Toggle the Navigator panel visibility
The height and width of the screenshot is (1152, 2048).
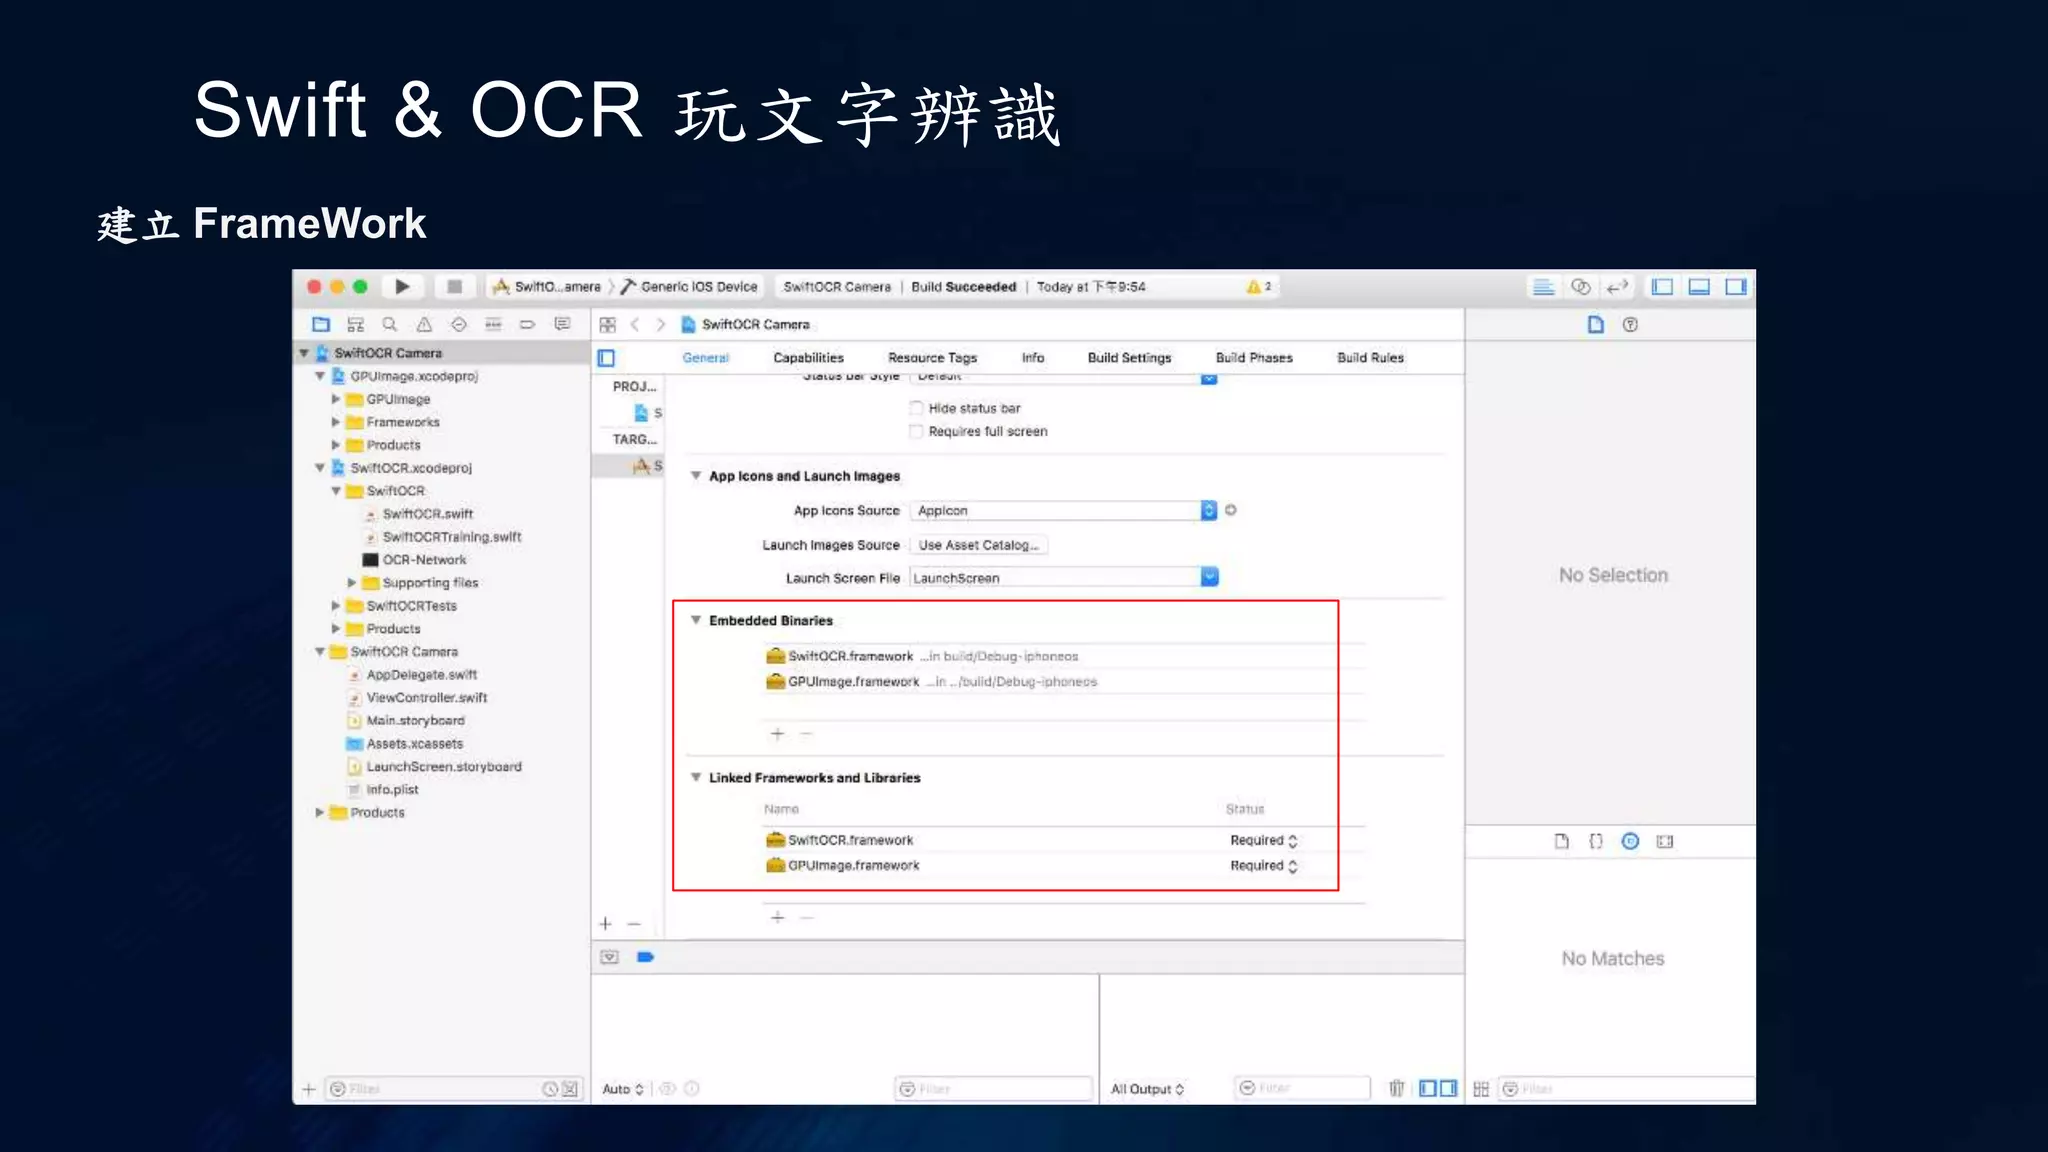[x=1662, y=287]
